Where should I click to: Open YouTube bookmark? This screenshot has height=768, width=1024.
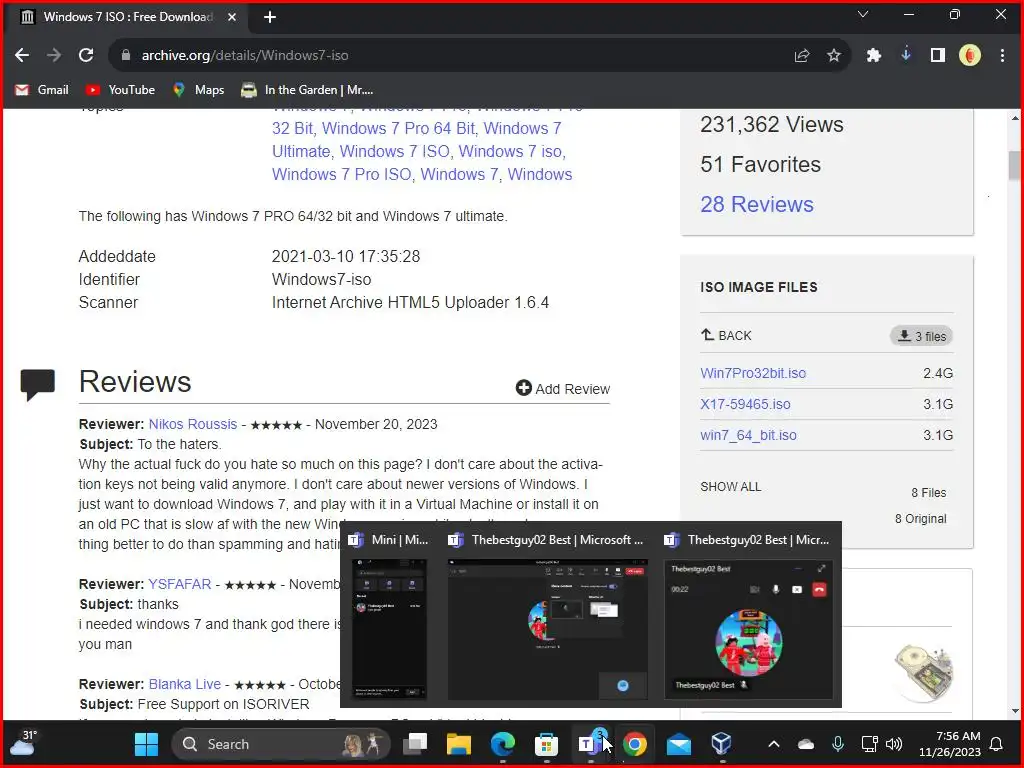coord(121,90)
